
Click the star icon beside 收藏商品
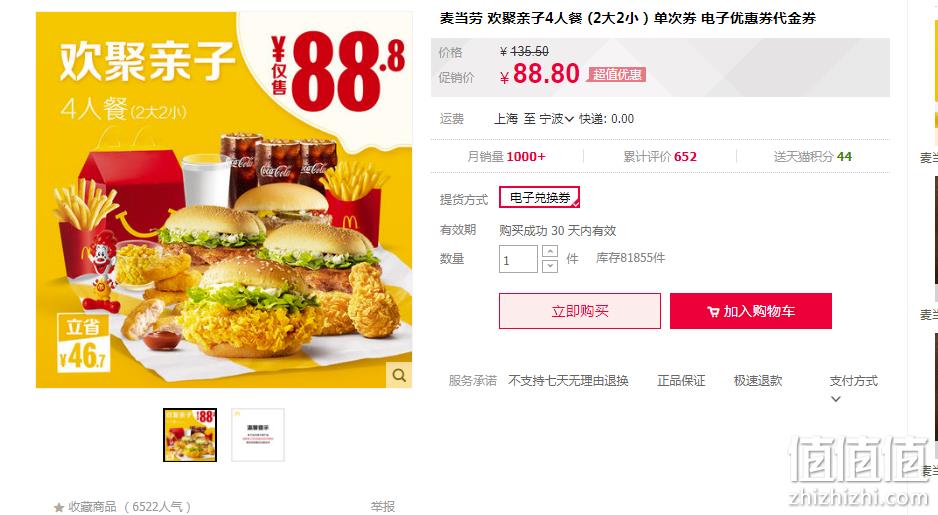tap(59, 507)
